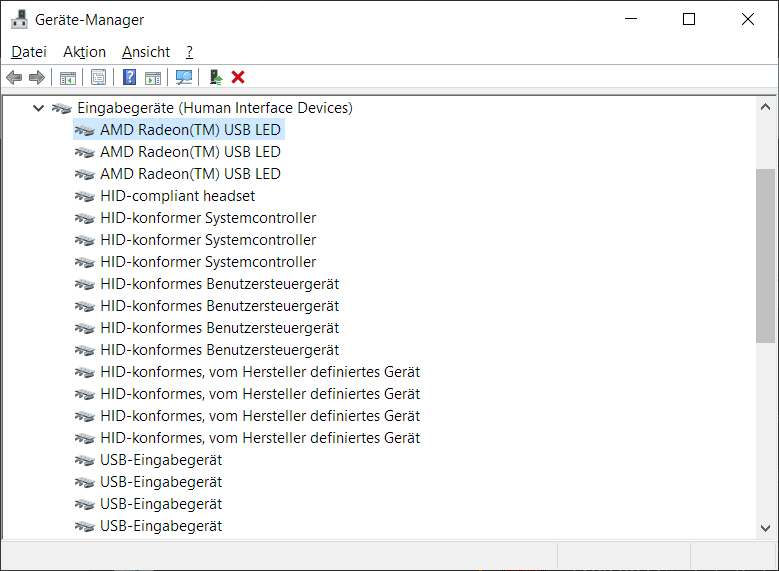This screenshot has height=571, width=779.
Task: Click the blue Help question mark icon
Action: [129, 77]
